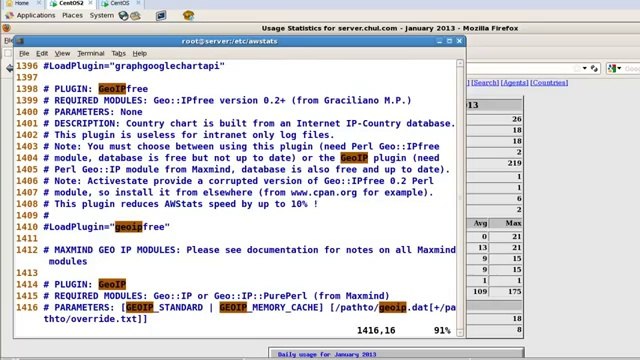640x360 pixels.
Task: Close the CentOS2 tab
Action: pyautogui.click(x=91, y=3)
